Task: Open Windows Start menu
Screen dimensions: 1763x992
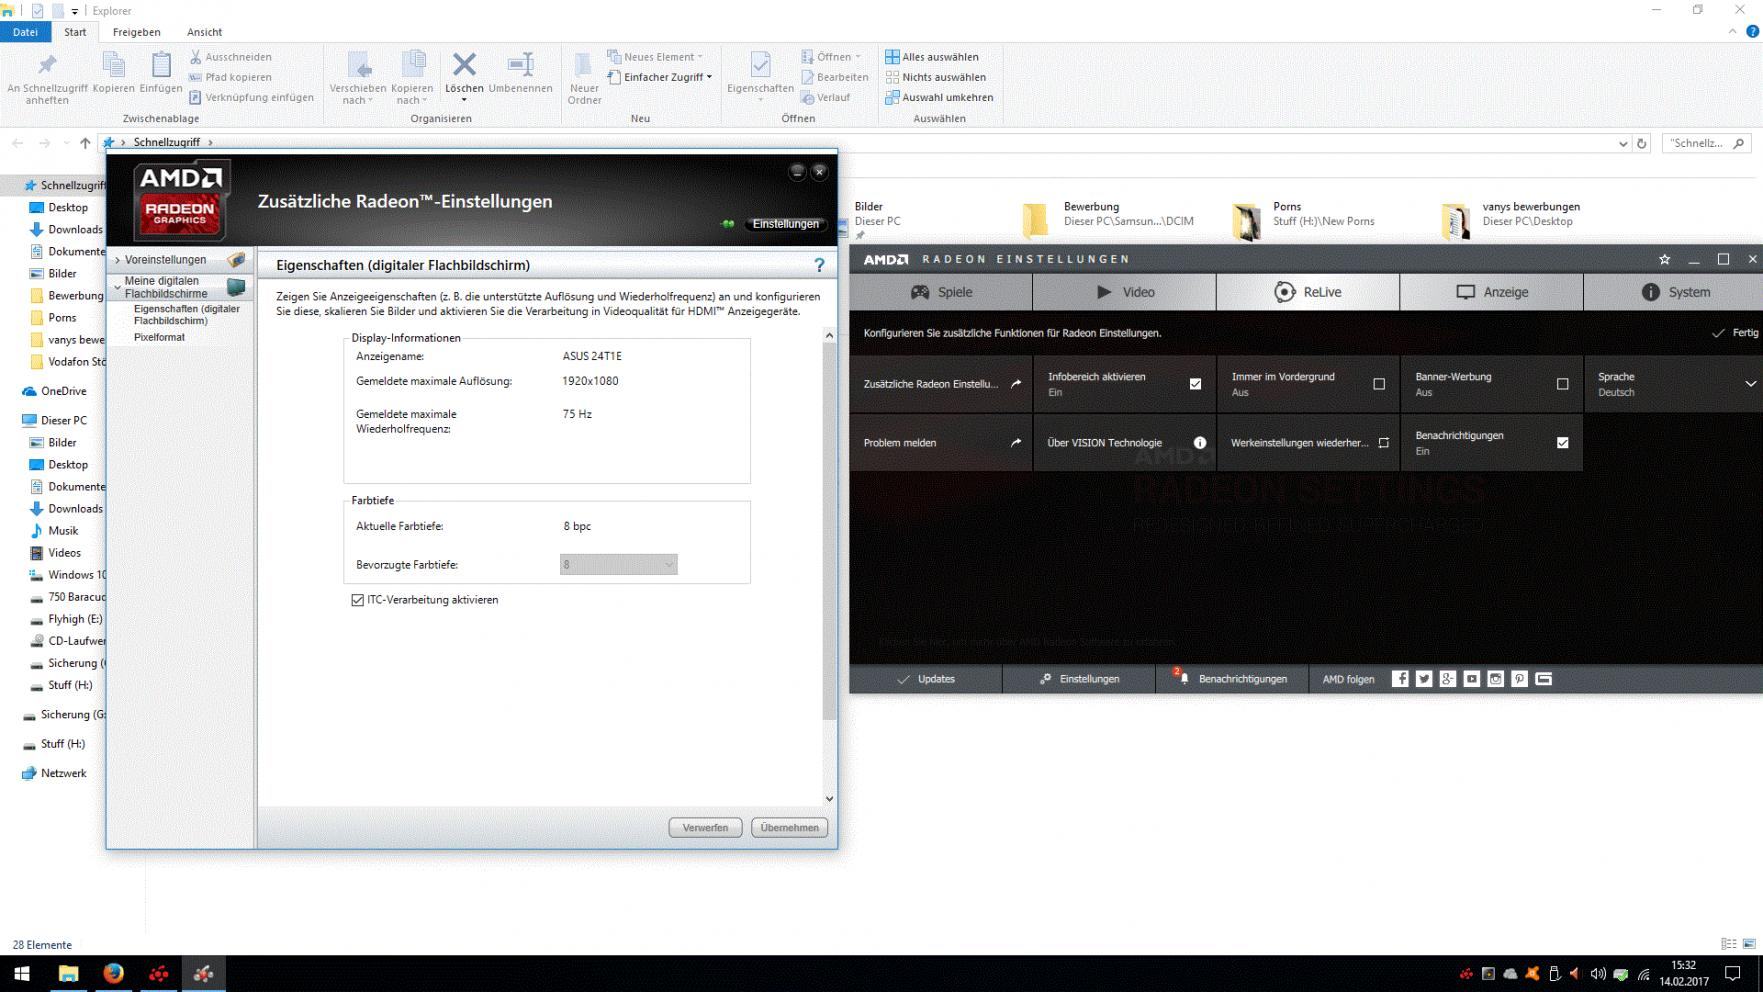Action: pos(22,973)
